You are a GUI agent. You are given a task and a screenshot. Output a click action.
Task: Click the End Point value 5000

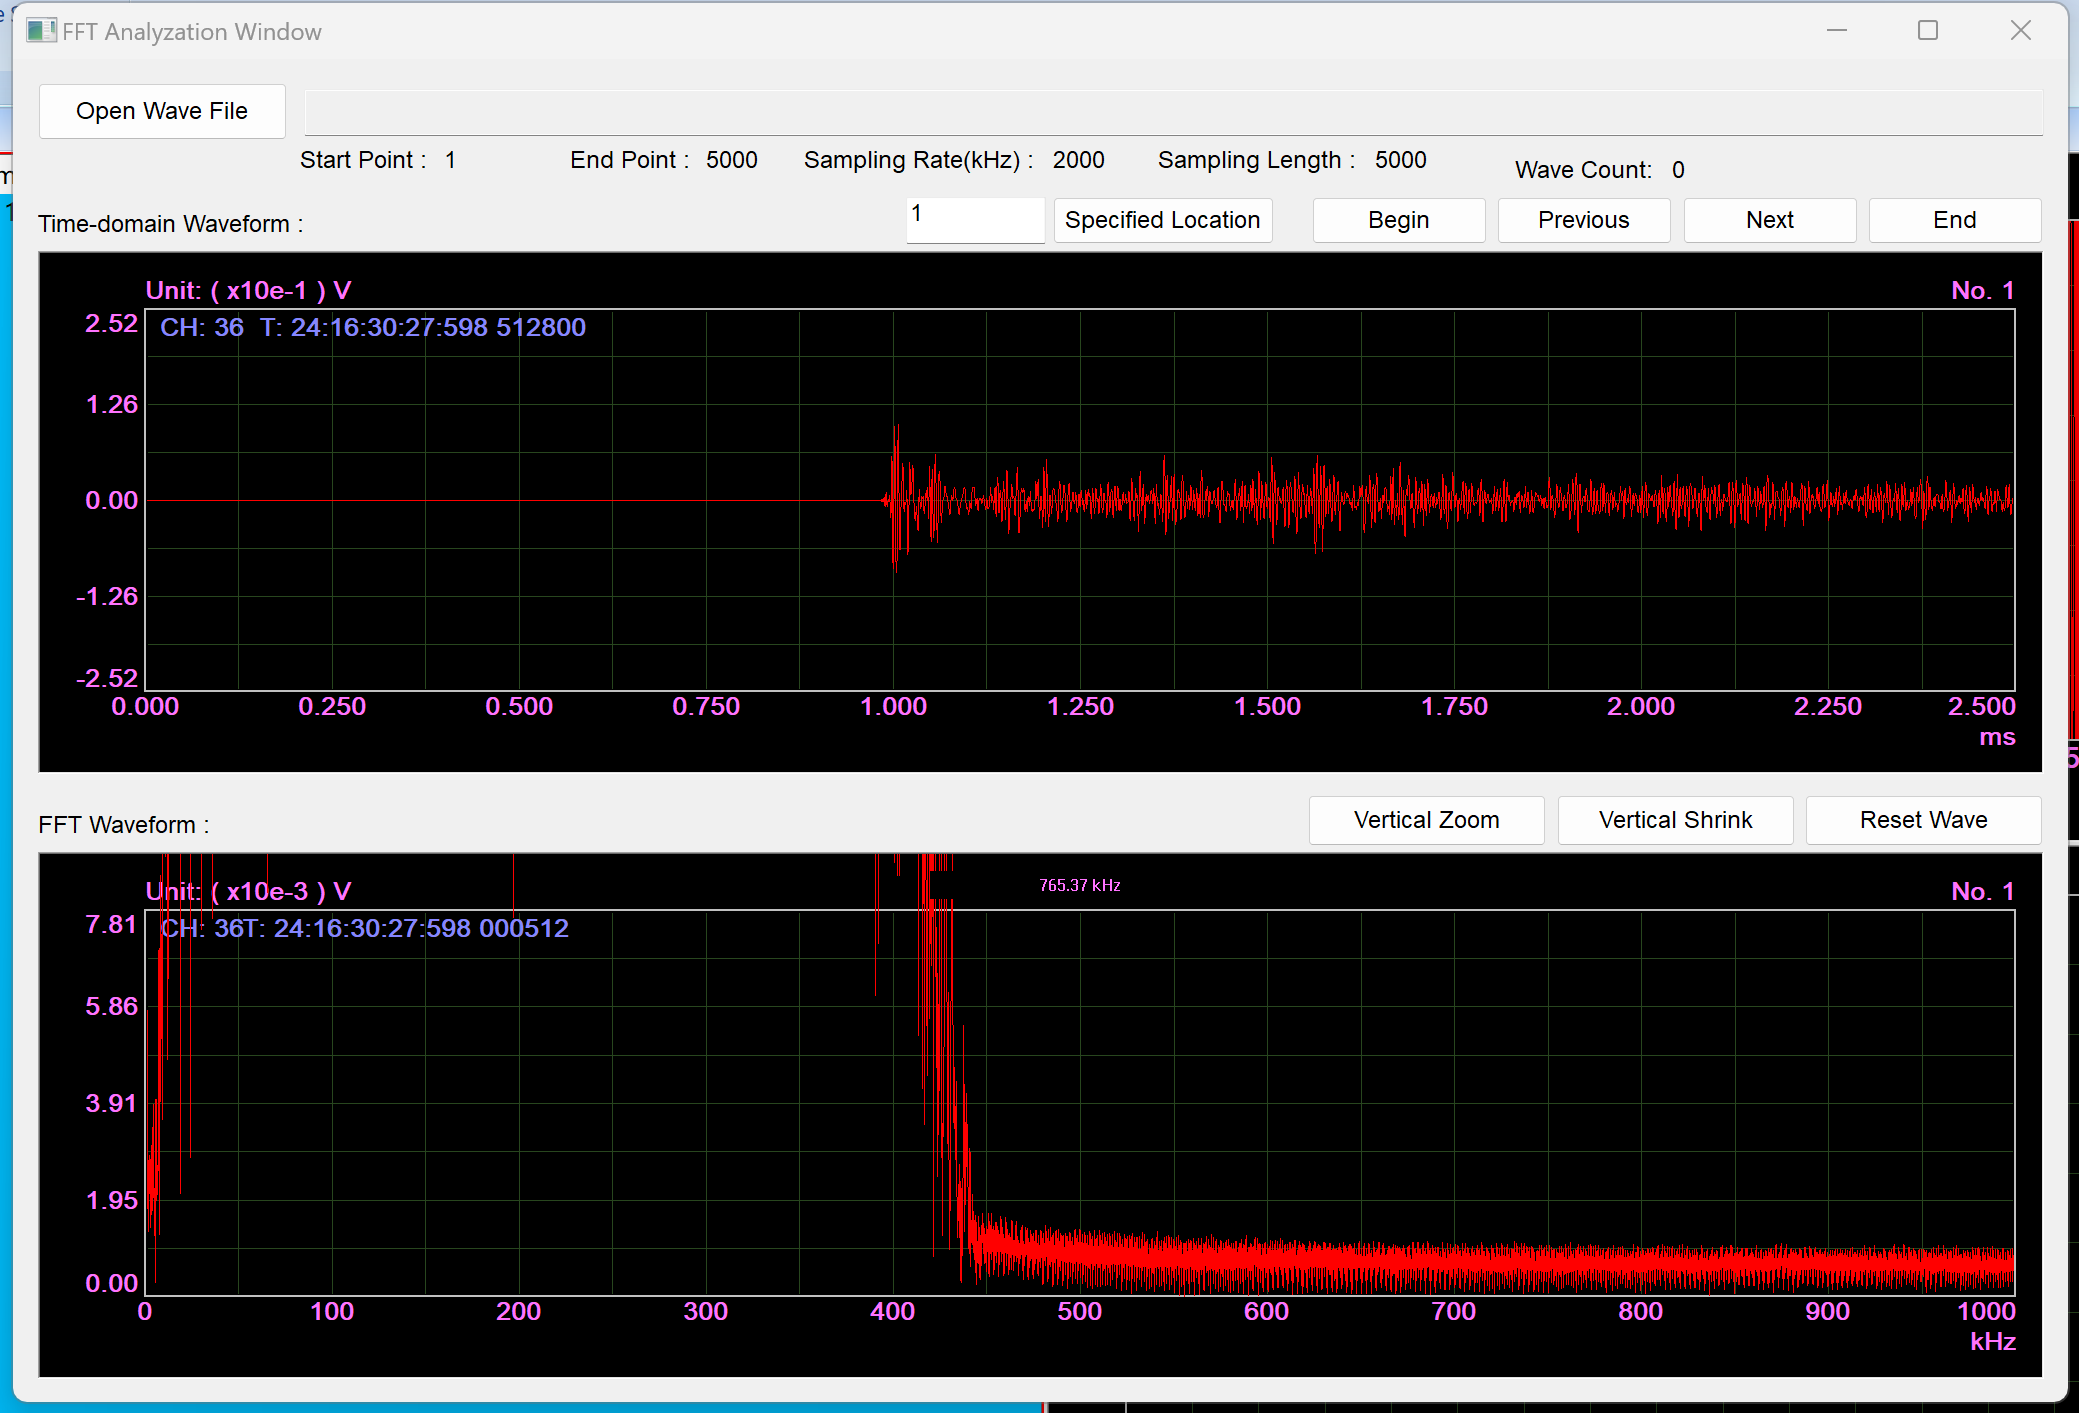click(732, 160)
